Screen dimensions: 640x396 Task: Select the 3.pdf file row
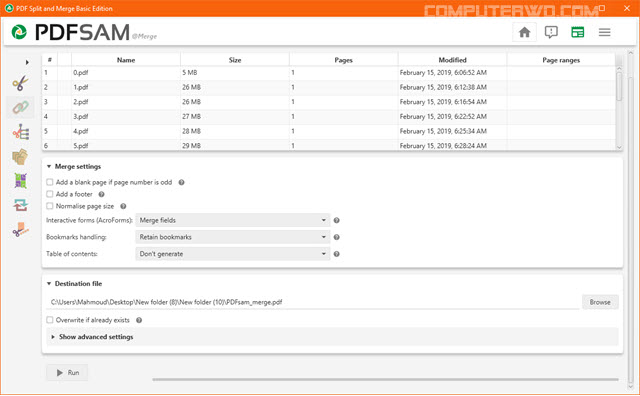click(329, 117)
